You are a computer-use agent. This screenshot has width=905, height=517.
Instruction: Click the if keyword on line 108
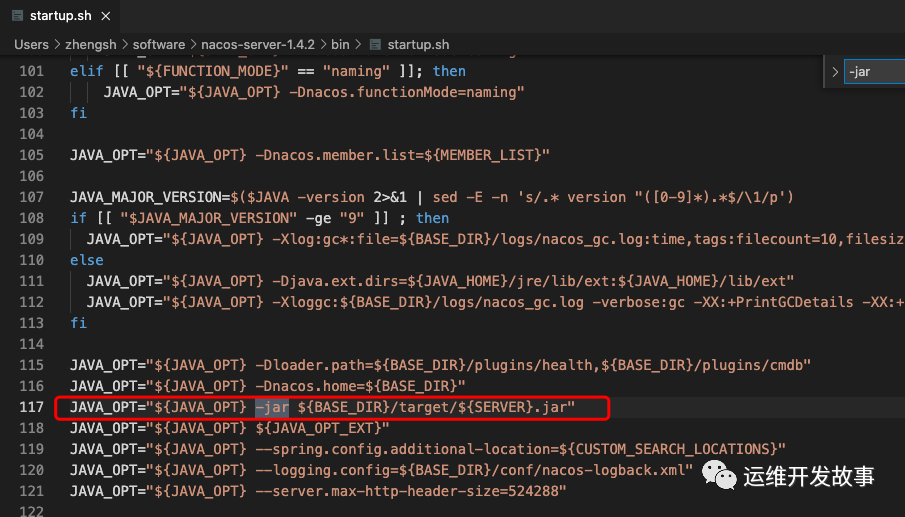(x=78, y=218)
